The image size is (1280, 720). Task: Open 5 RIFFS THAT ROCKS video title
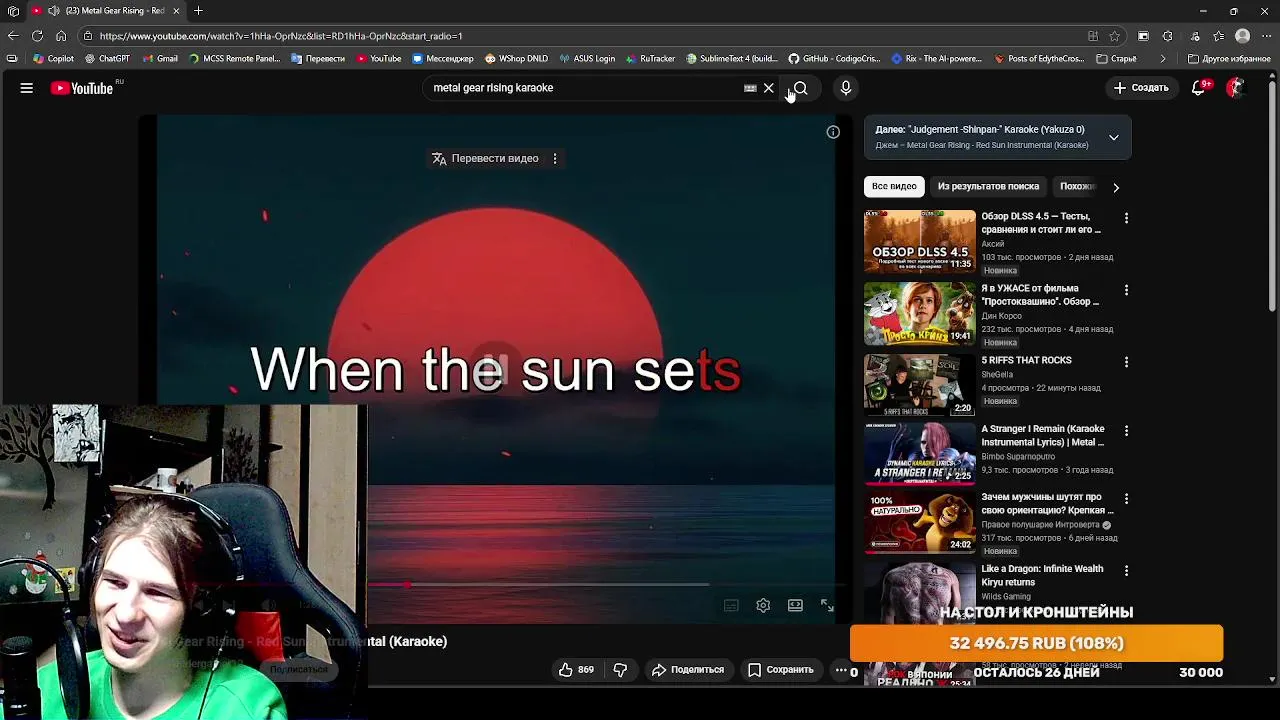click(1026, 360)
